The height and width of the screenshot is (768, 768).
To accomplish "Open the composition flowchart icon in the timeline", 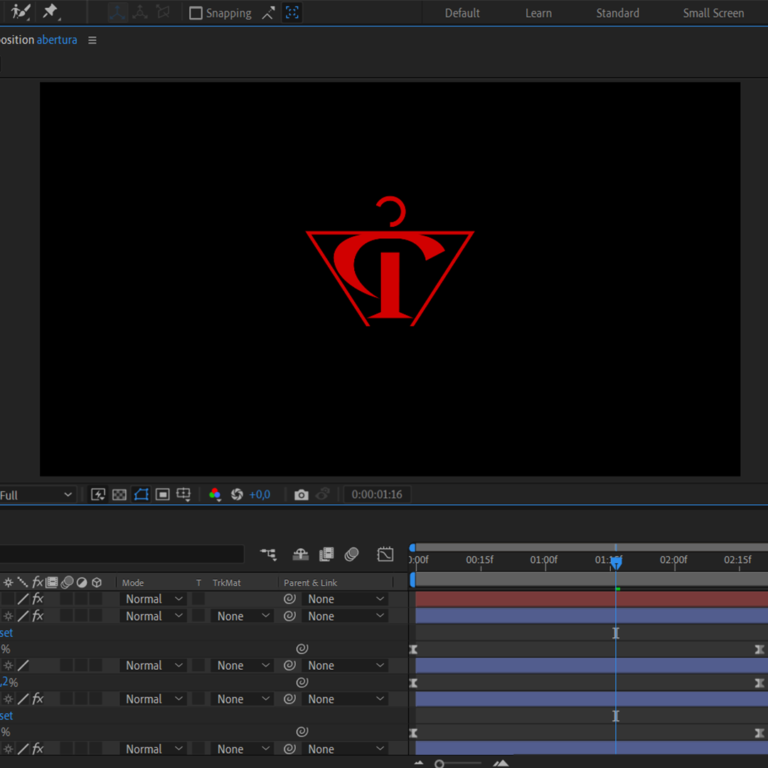I will pyautogui.click(x=268, y=555).
